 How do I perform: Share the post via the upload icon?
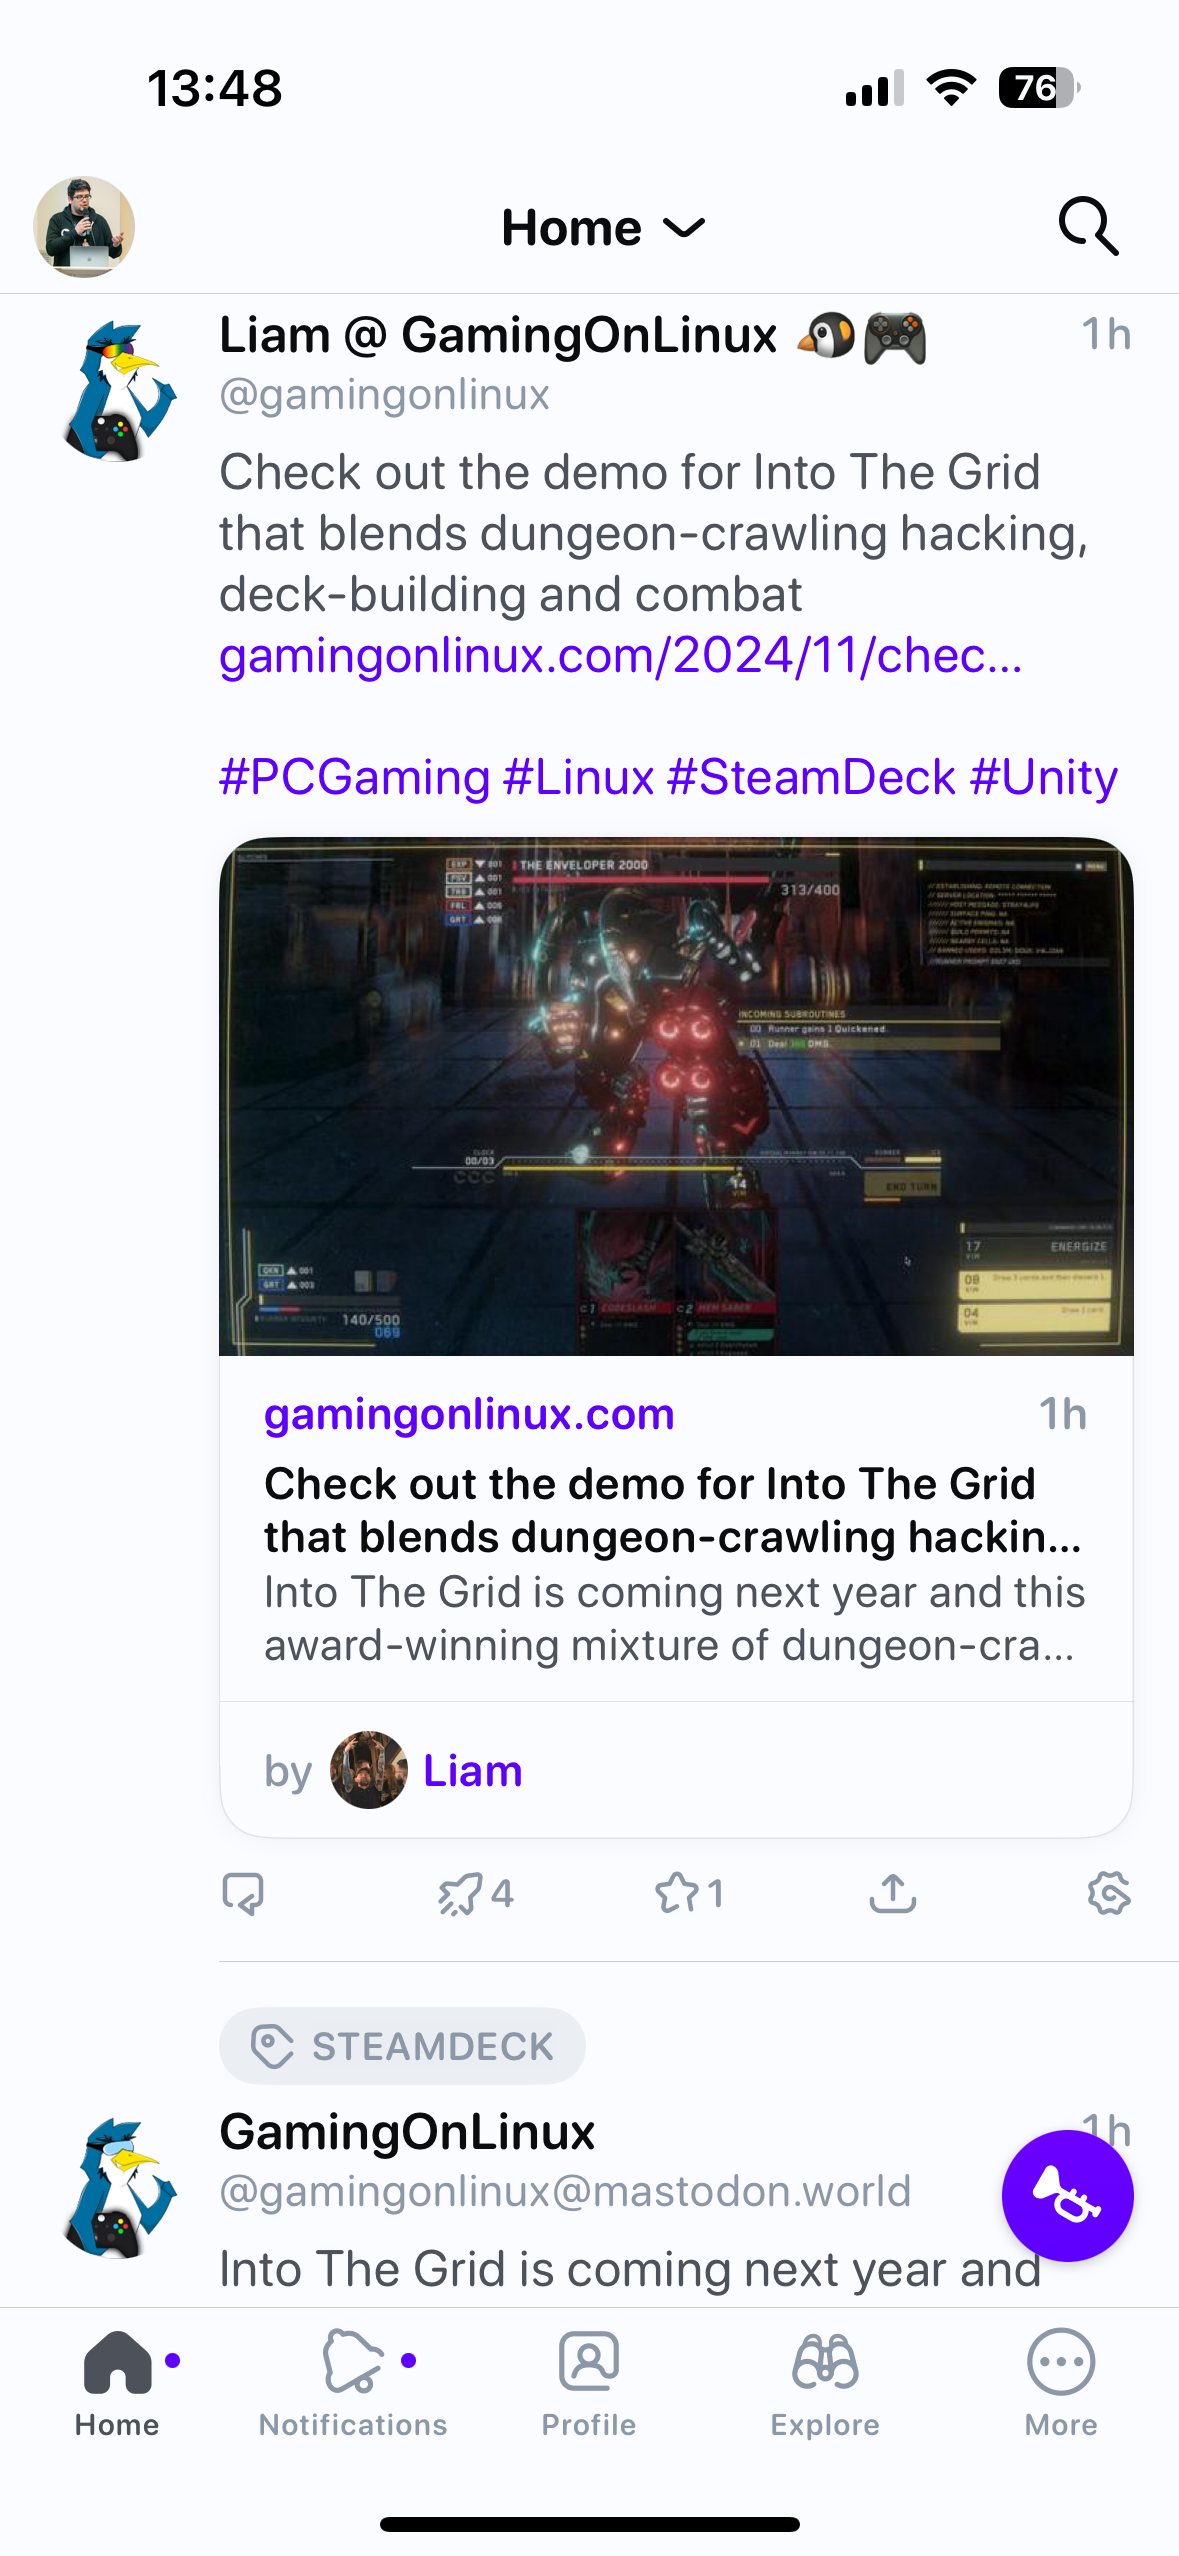893,1892
